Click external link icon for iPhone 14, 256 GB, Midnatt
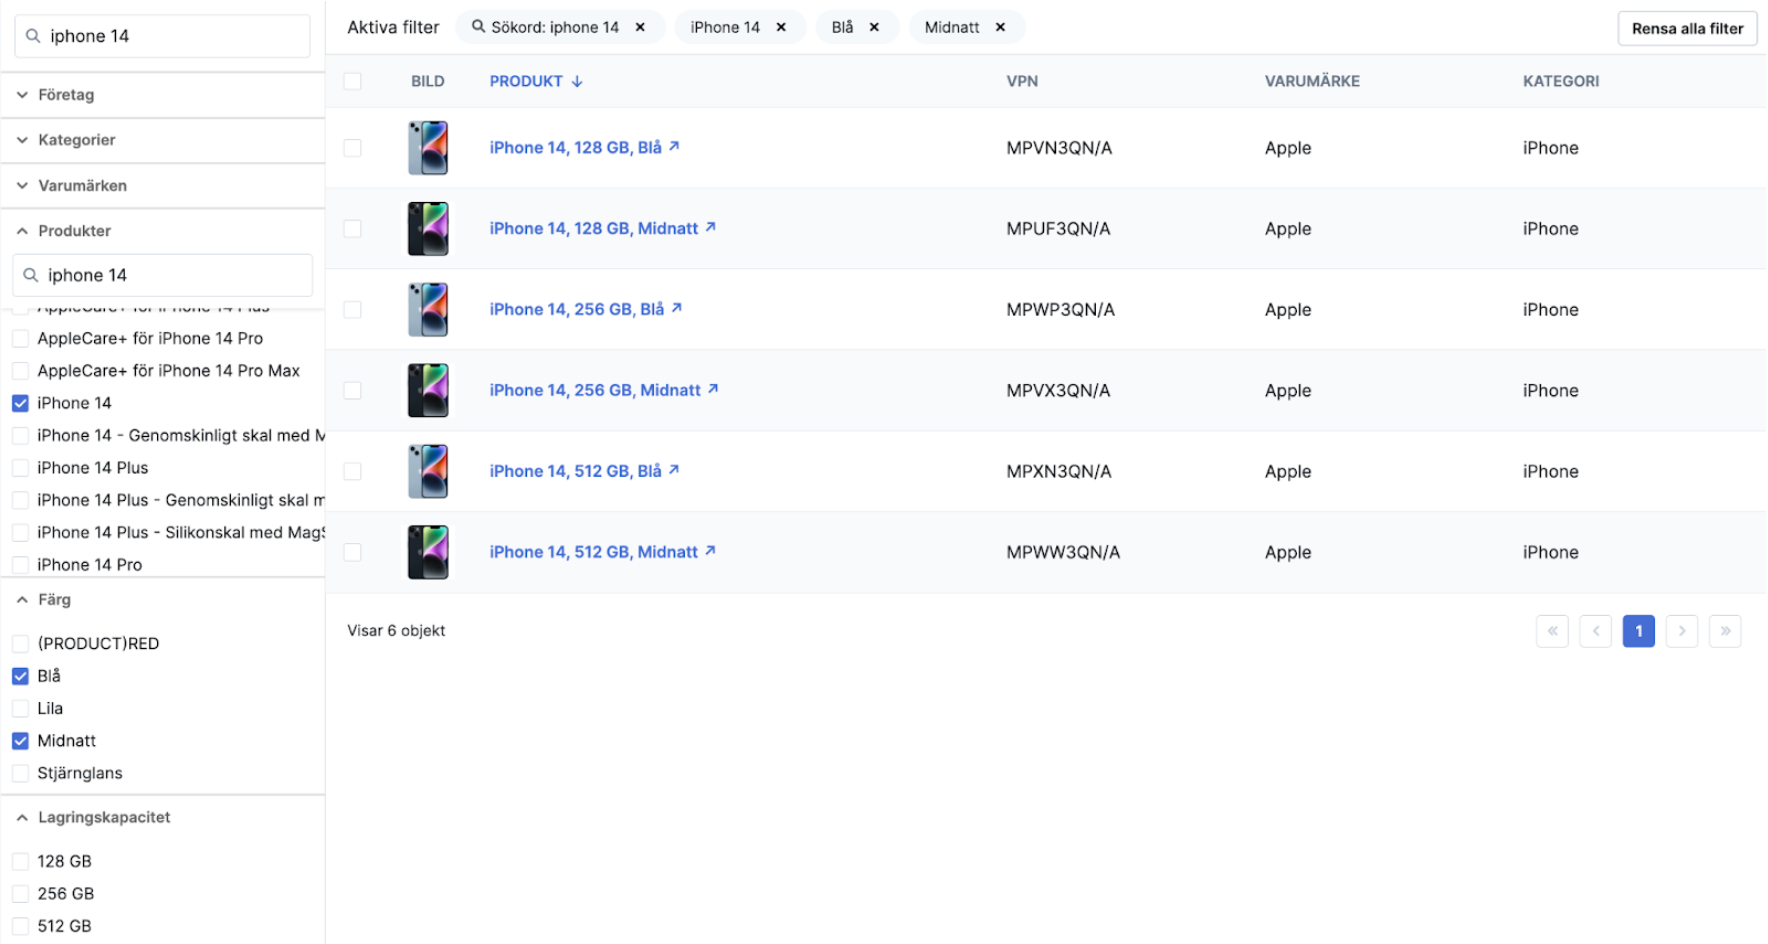Screen dimensions: 1768x944 (x=713, y=389)
